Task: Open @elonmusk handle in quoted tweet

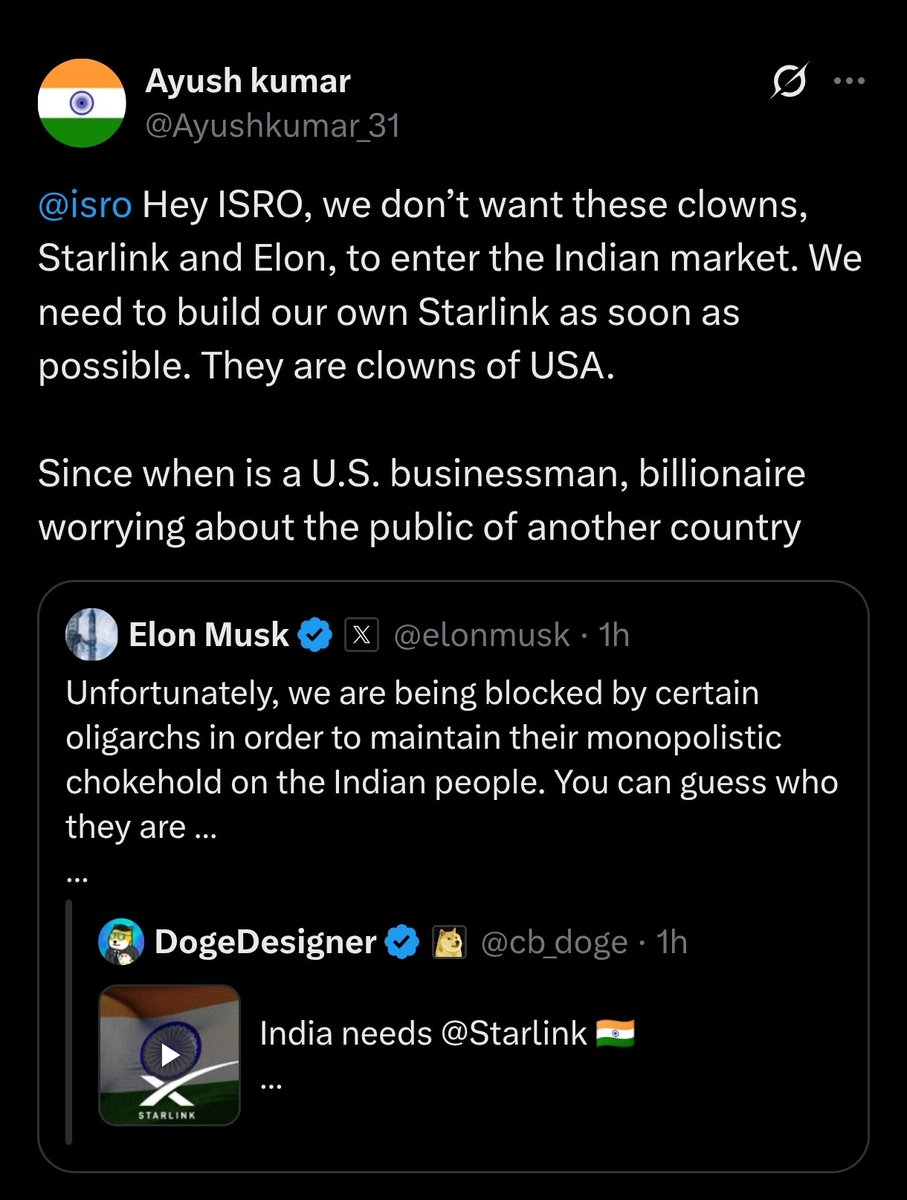Action: (x=483, y=635)
